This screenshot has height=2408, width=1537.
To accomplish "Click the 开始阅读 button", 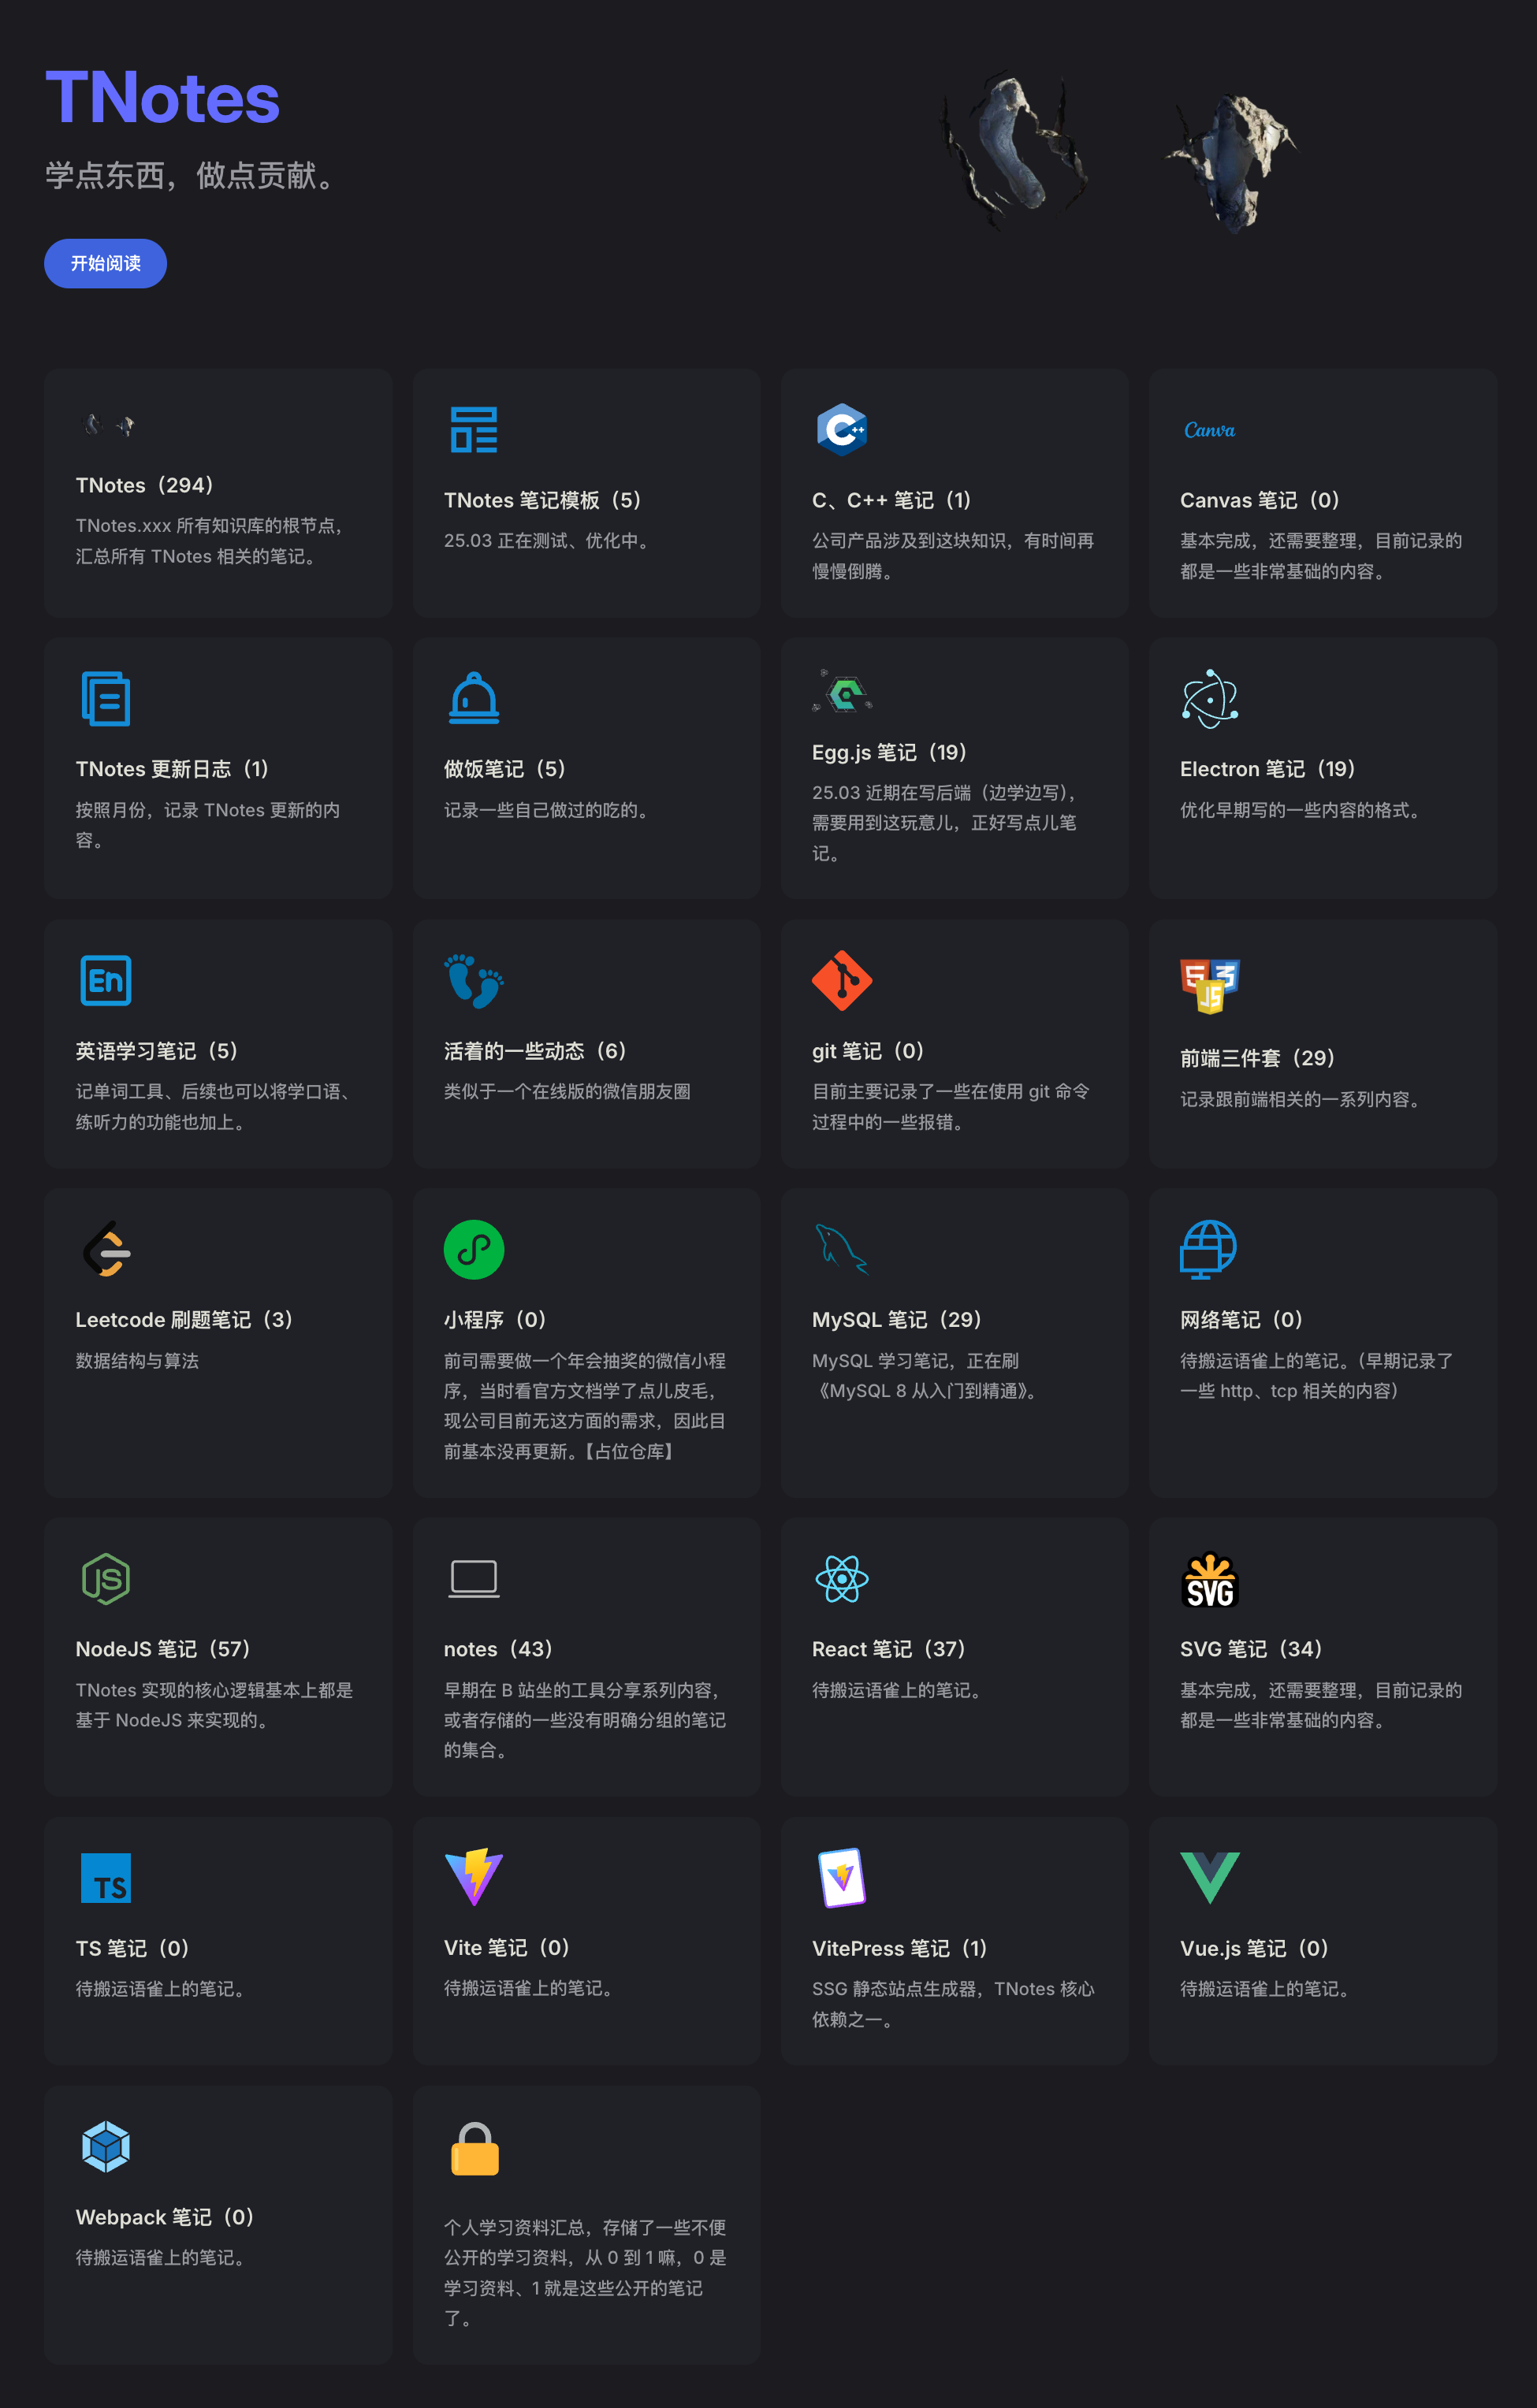I will coord(105,263).
